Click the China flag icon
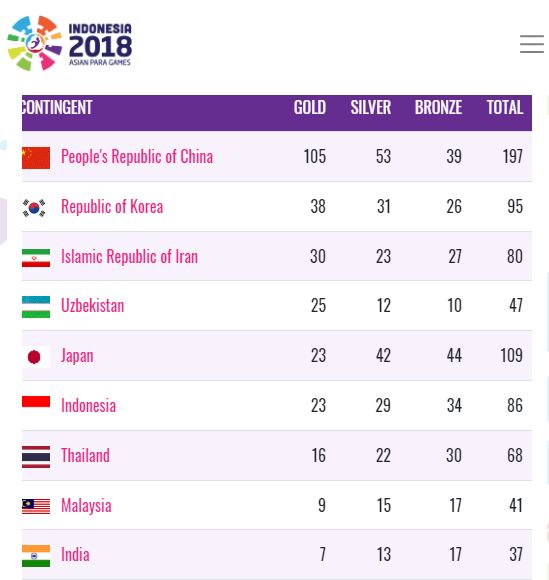The height and width of the screenshot is (580, 549). 36,158
